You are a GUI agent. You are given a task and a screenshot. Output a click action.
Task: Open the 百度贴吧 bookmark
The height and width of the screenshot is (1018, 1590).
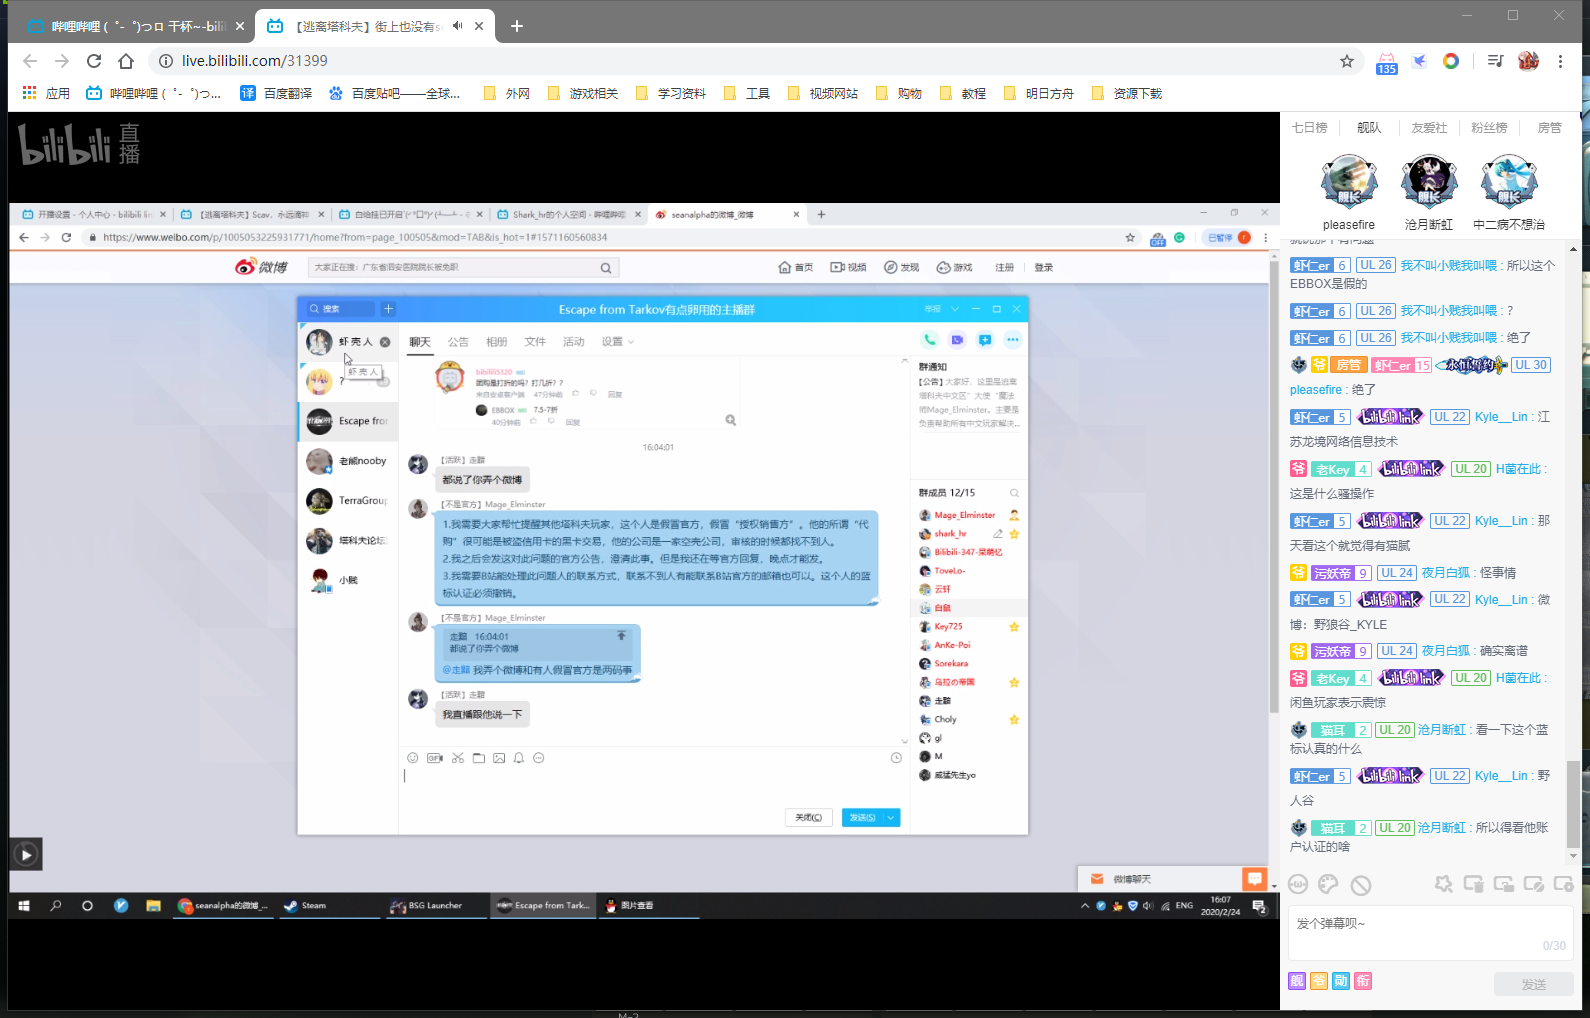click(x=394, y=93)
